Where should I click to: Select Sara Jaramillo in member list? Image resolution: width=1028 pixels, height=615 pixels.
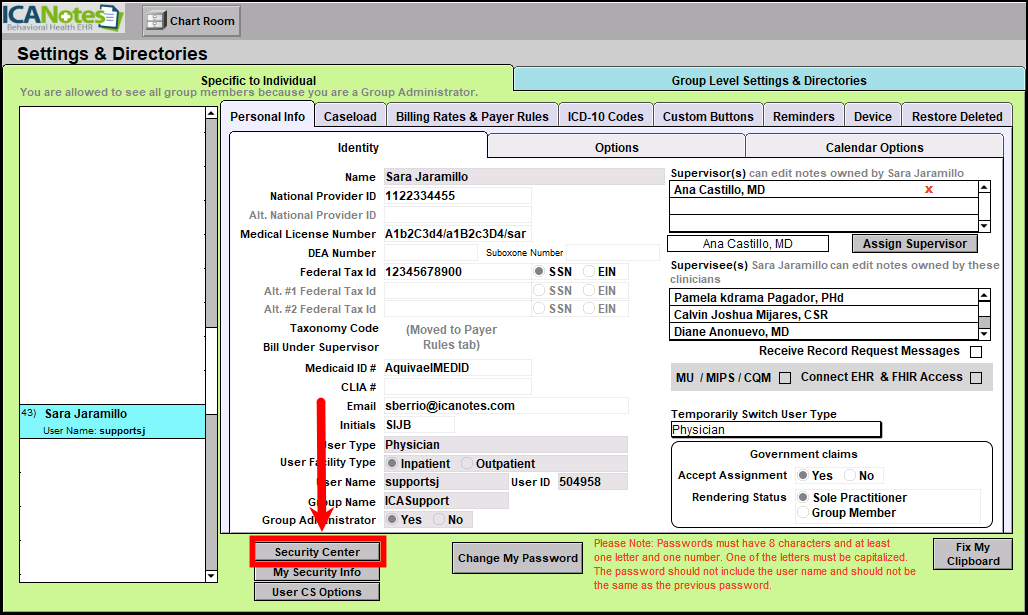(x=111, y=421)
